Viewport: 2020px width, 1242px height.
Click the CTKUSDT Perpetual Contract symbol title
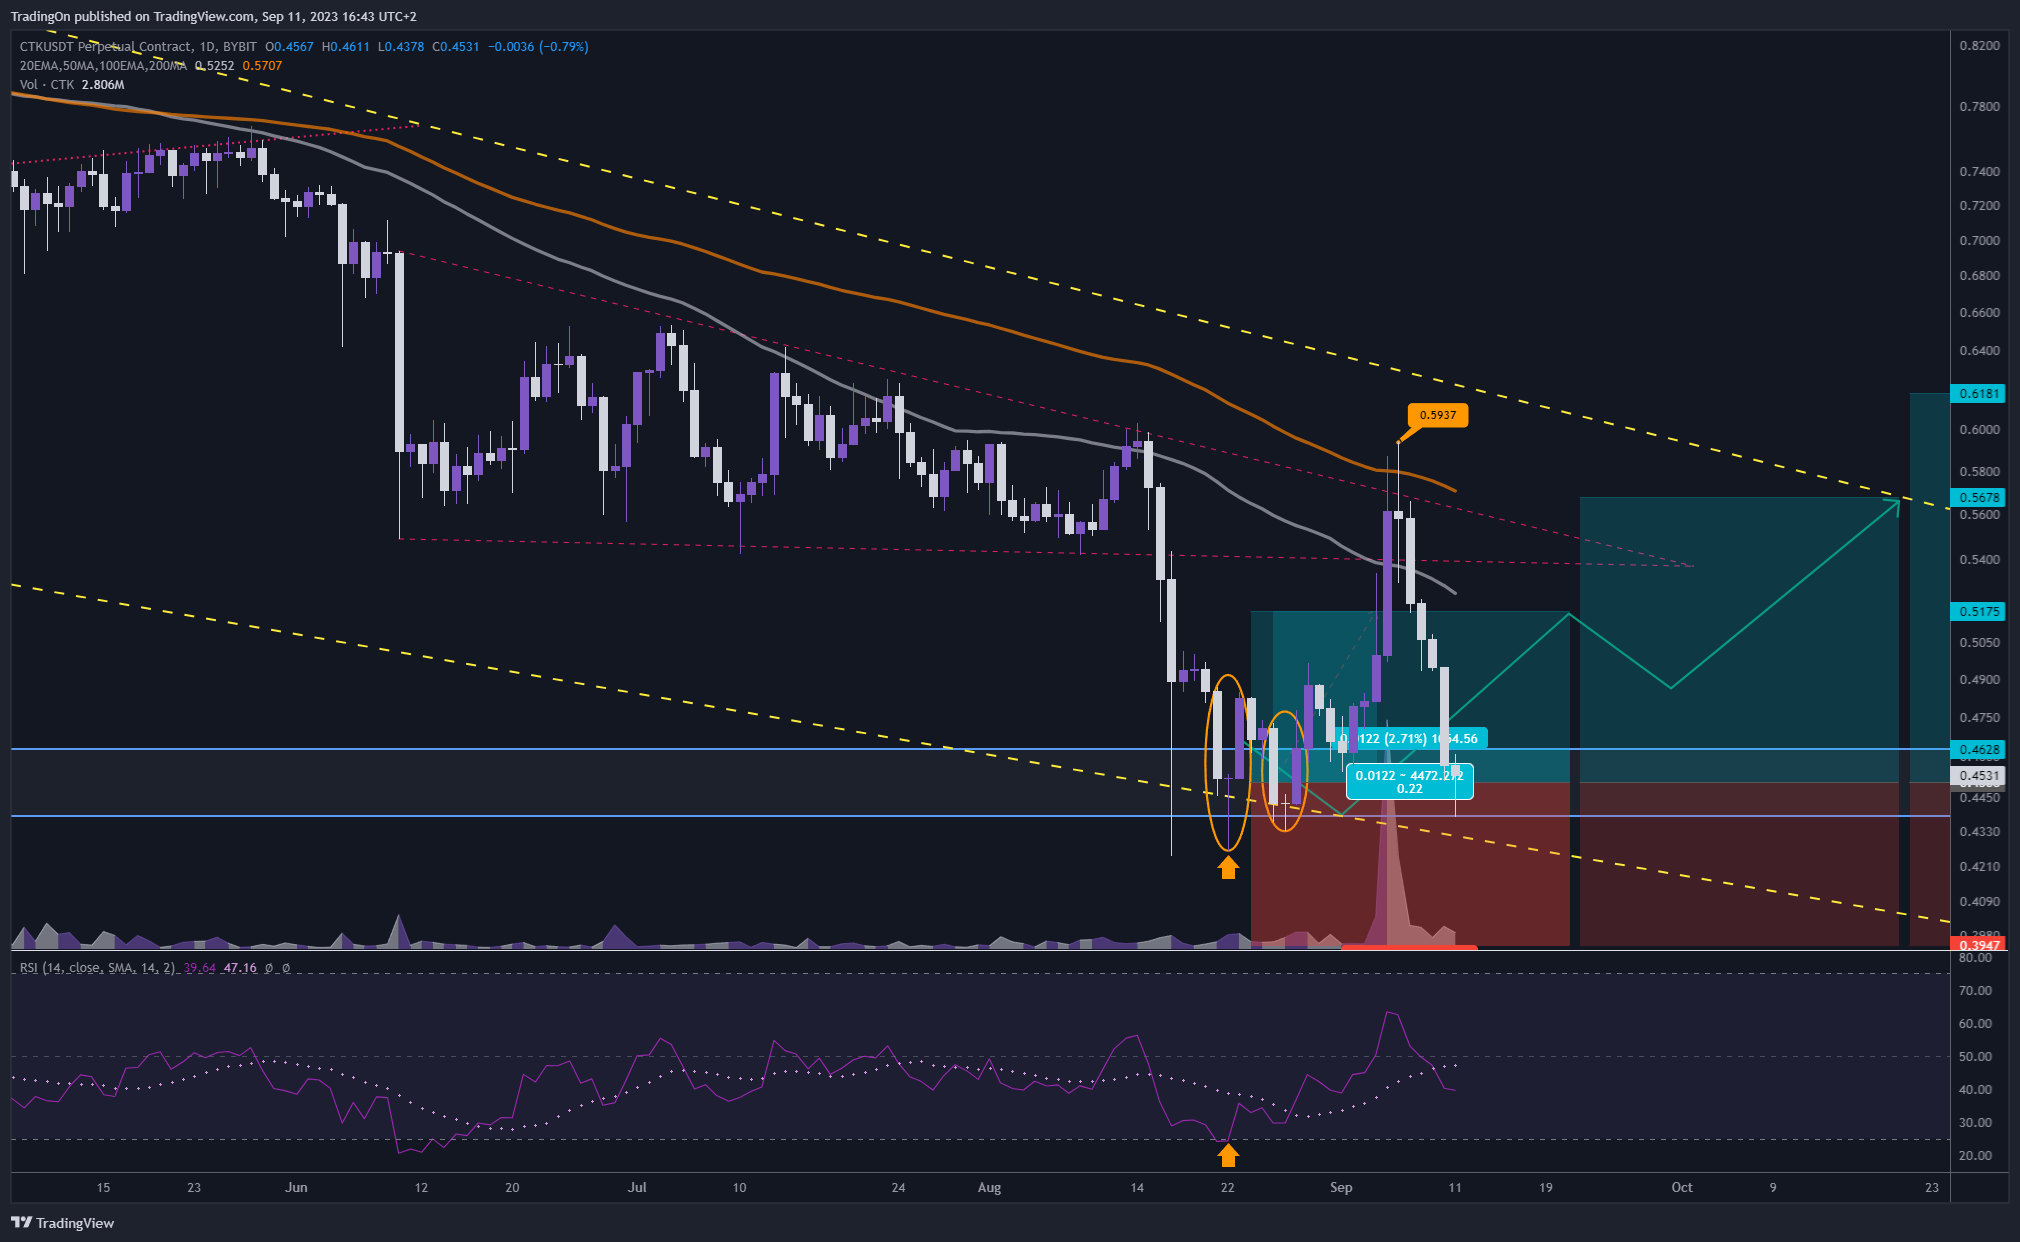106,47
